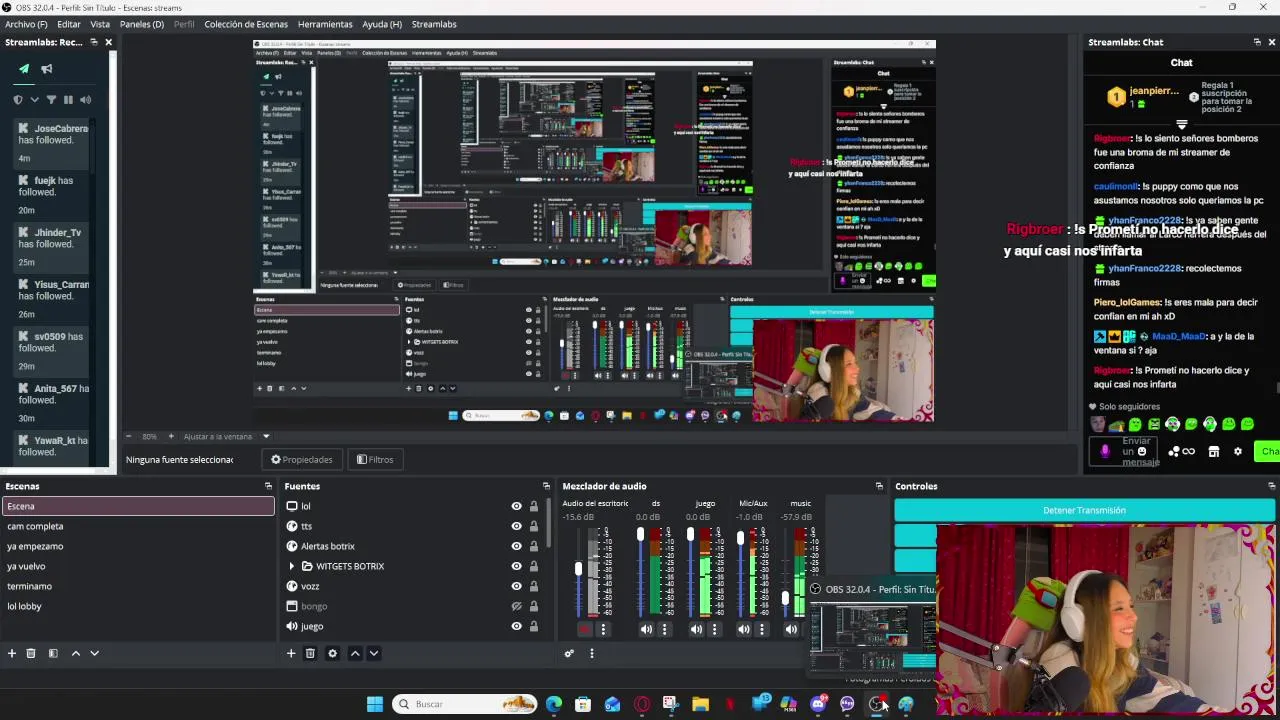Open the Vista menu
Image resolution: width=1280 pixels, height=720 pixels.
100,24
